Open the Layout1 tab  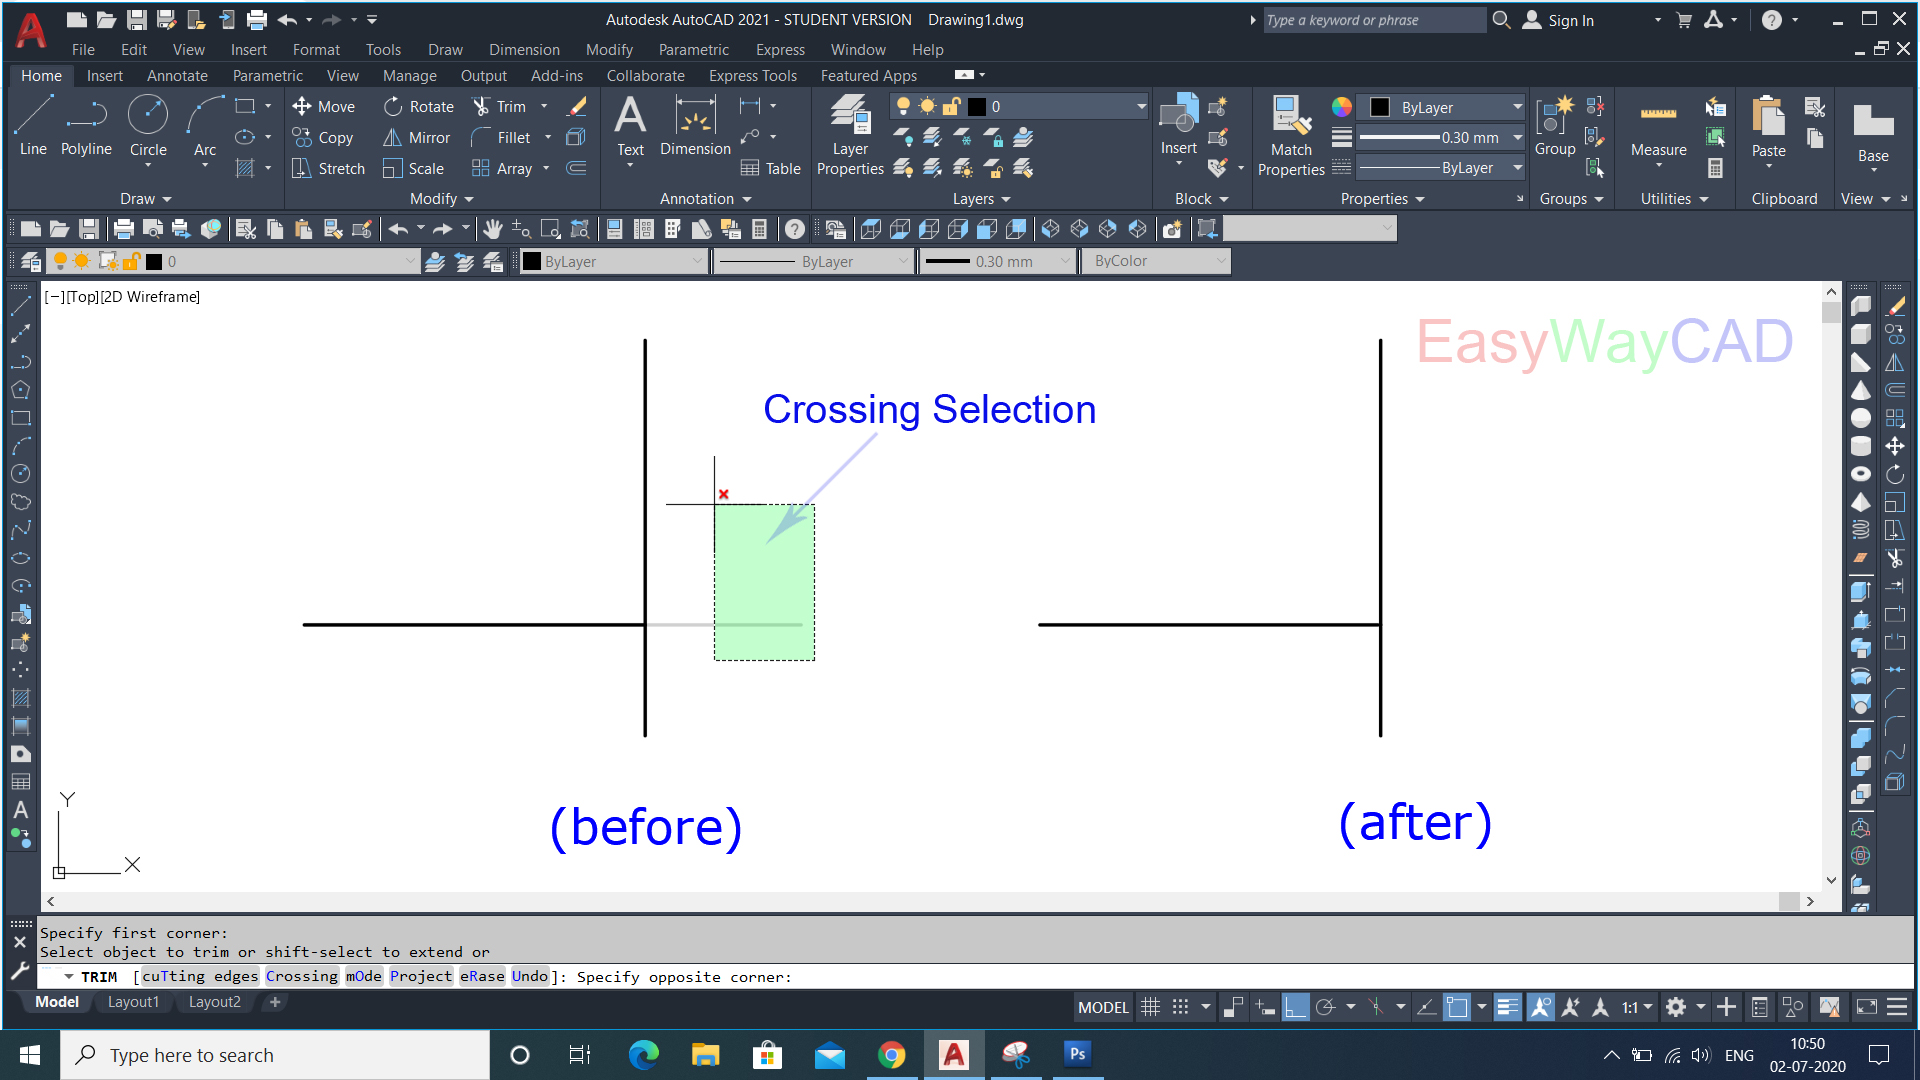coord(133,1001)
